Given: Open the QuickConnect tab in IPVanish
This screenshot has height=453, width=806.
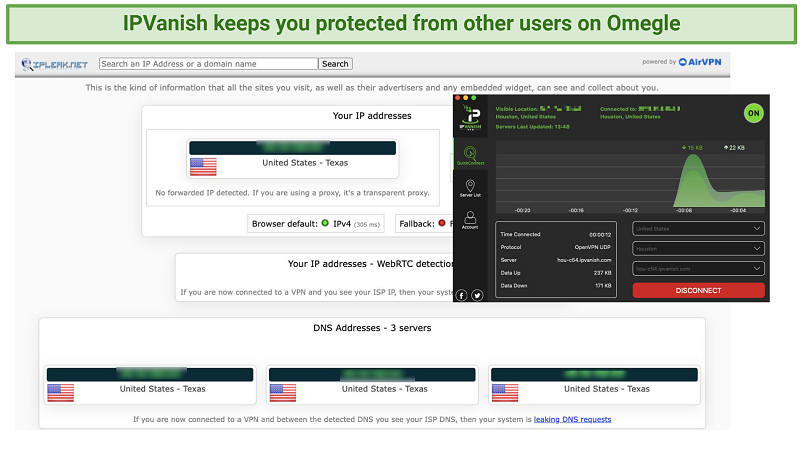Looking at the screenshot, I should coord(470,155).
